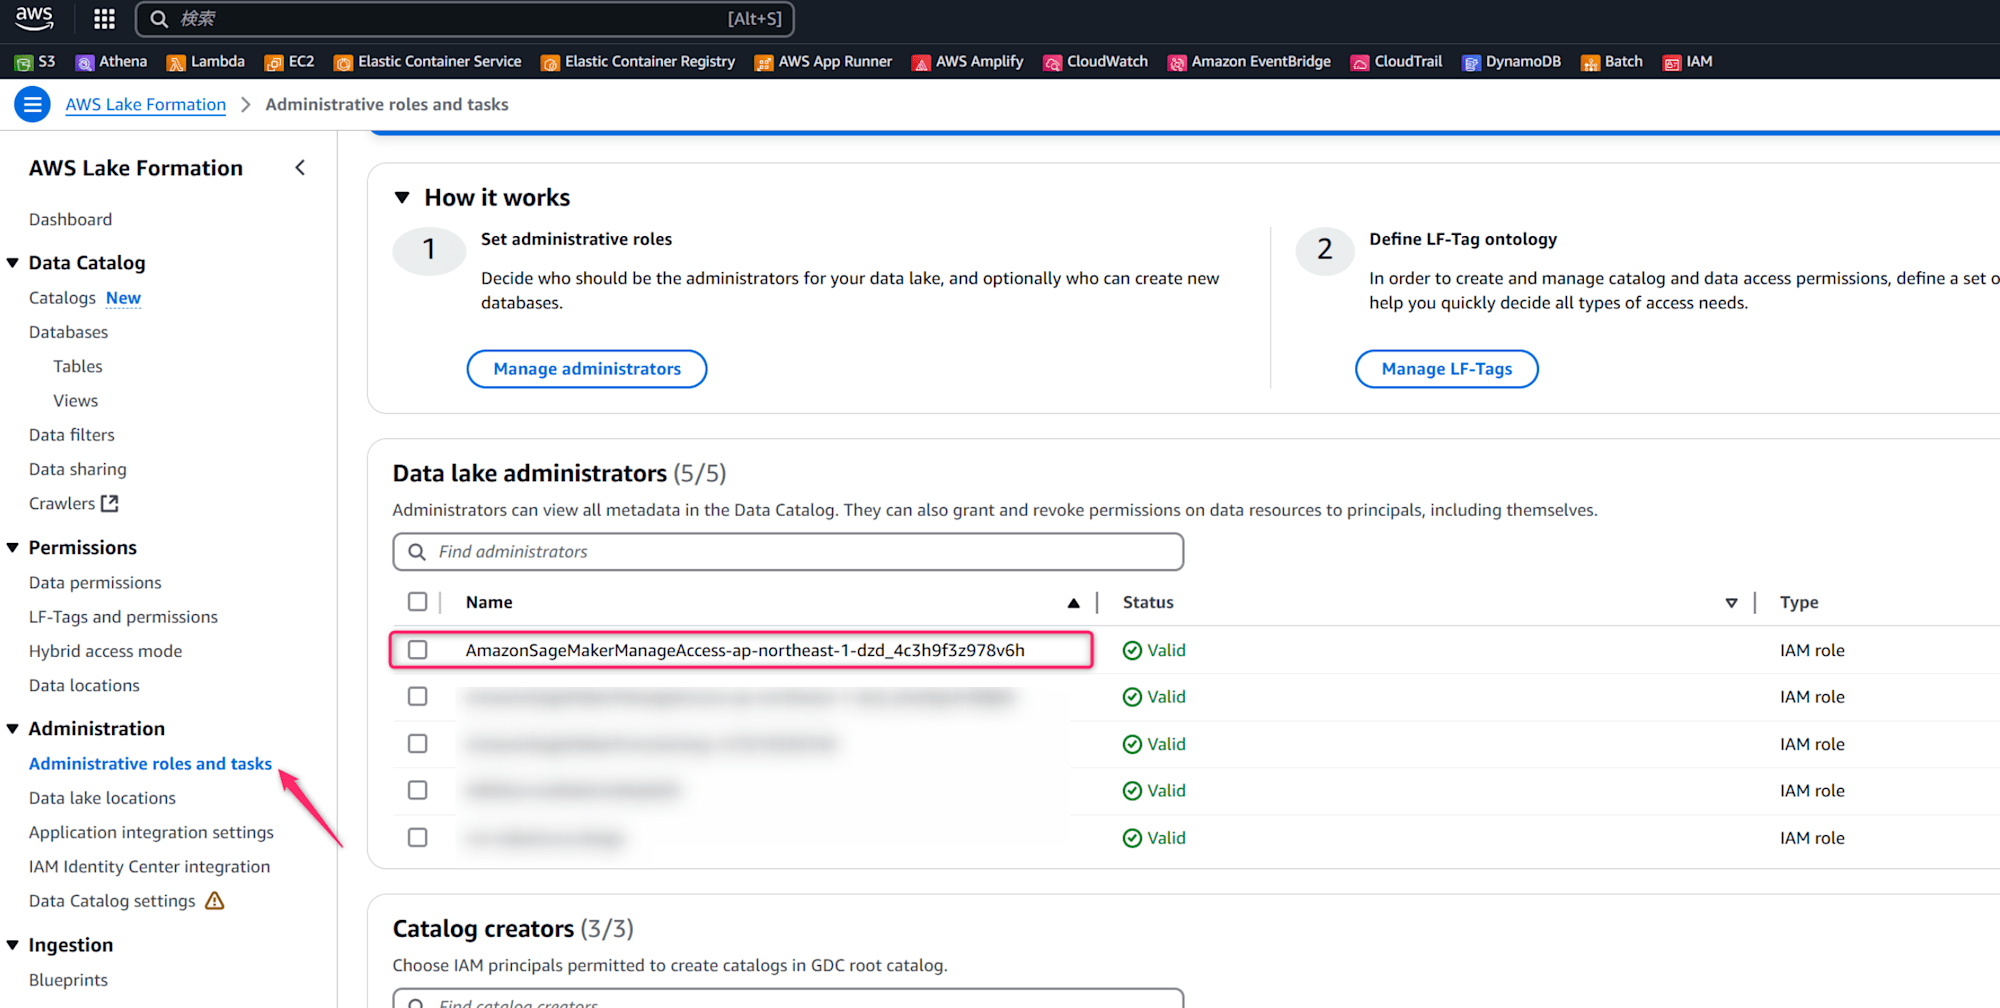The image size is (2000, 1008).
Task: Open Data filters in side navigation
Action: (x=72, y=435)
